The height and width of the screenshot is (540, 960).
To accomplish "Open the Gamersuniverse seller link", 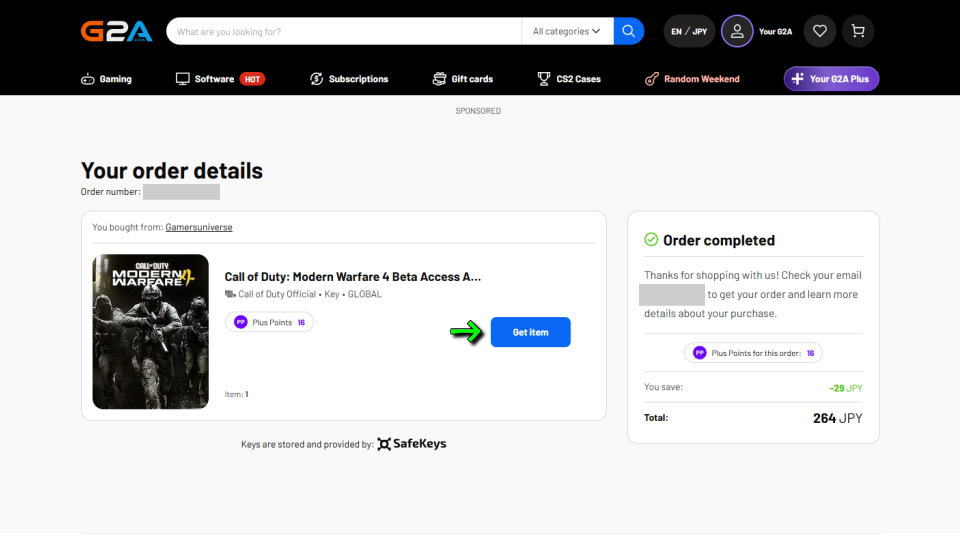I will tap(199, 227).
